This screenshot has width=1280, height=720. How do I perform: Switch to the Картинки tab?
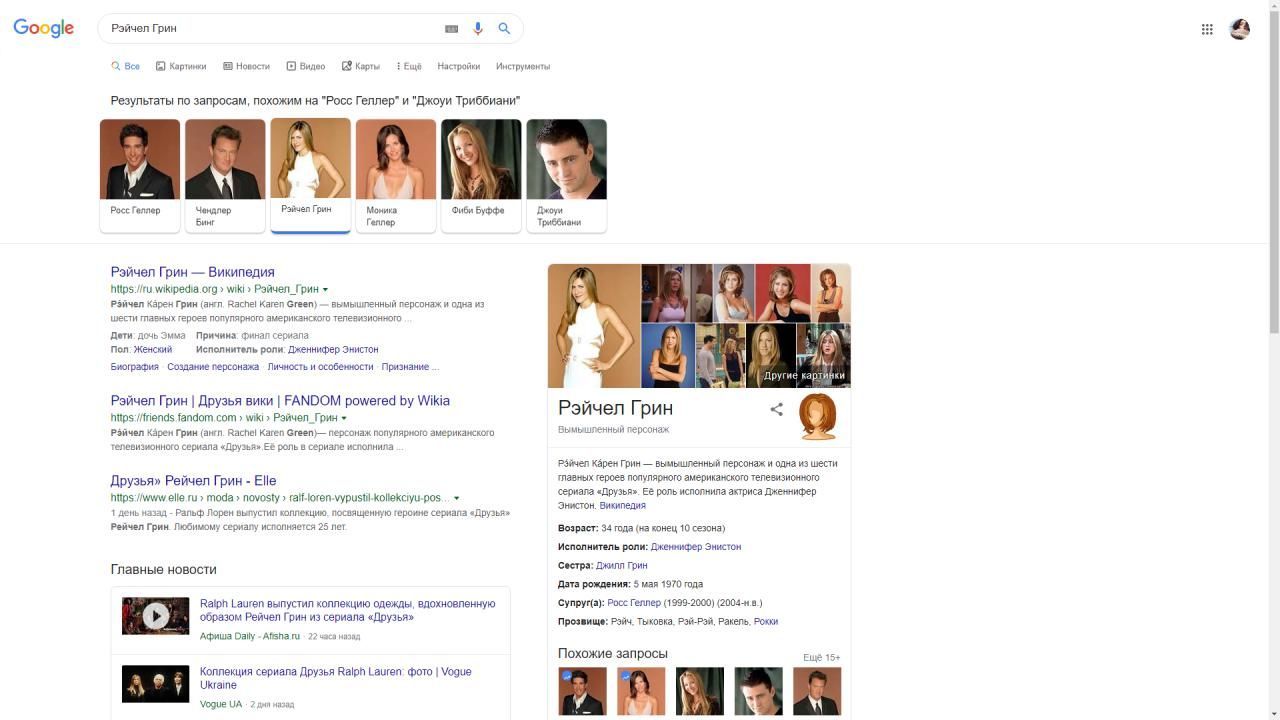click(x=181, y=66)
